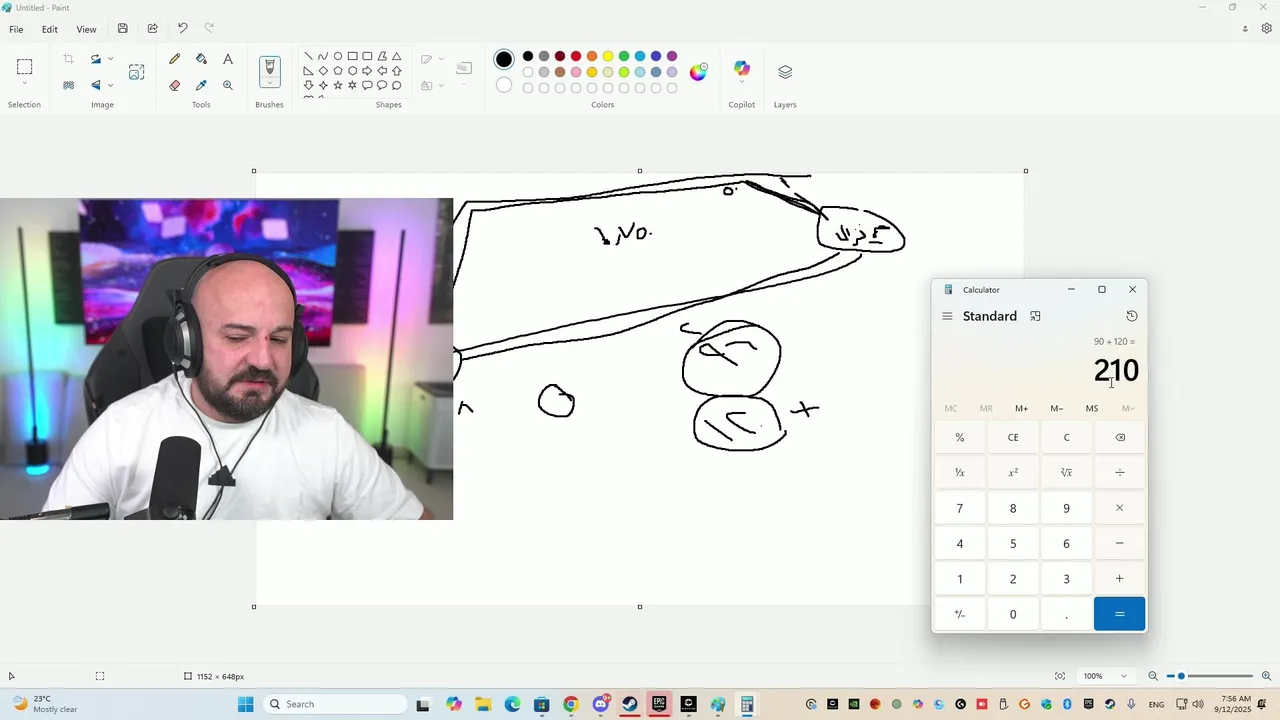Select the Line shape

coord(308,56)
